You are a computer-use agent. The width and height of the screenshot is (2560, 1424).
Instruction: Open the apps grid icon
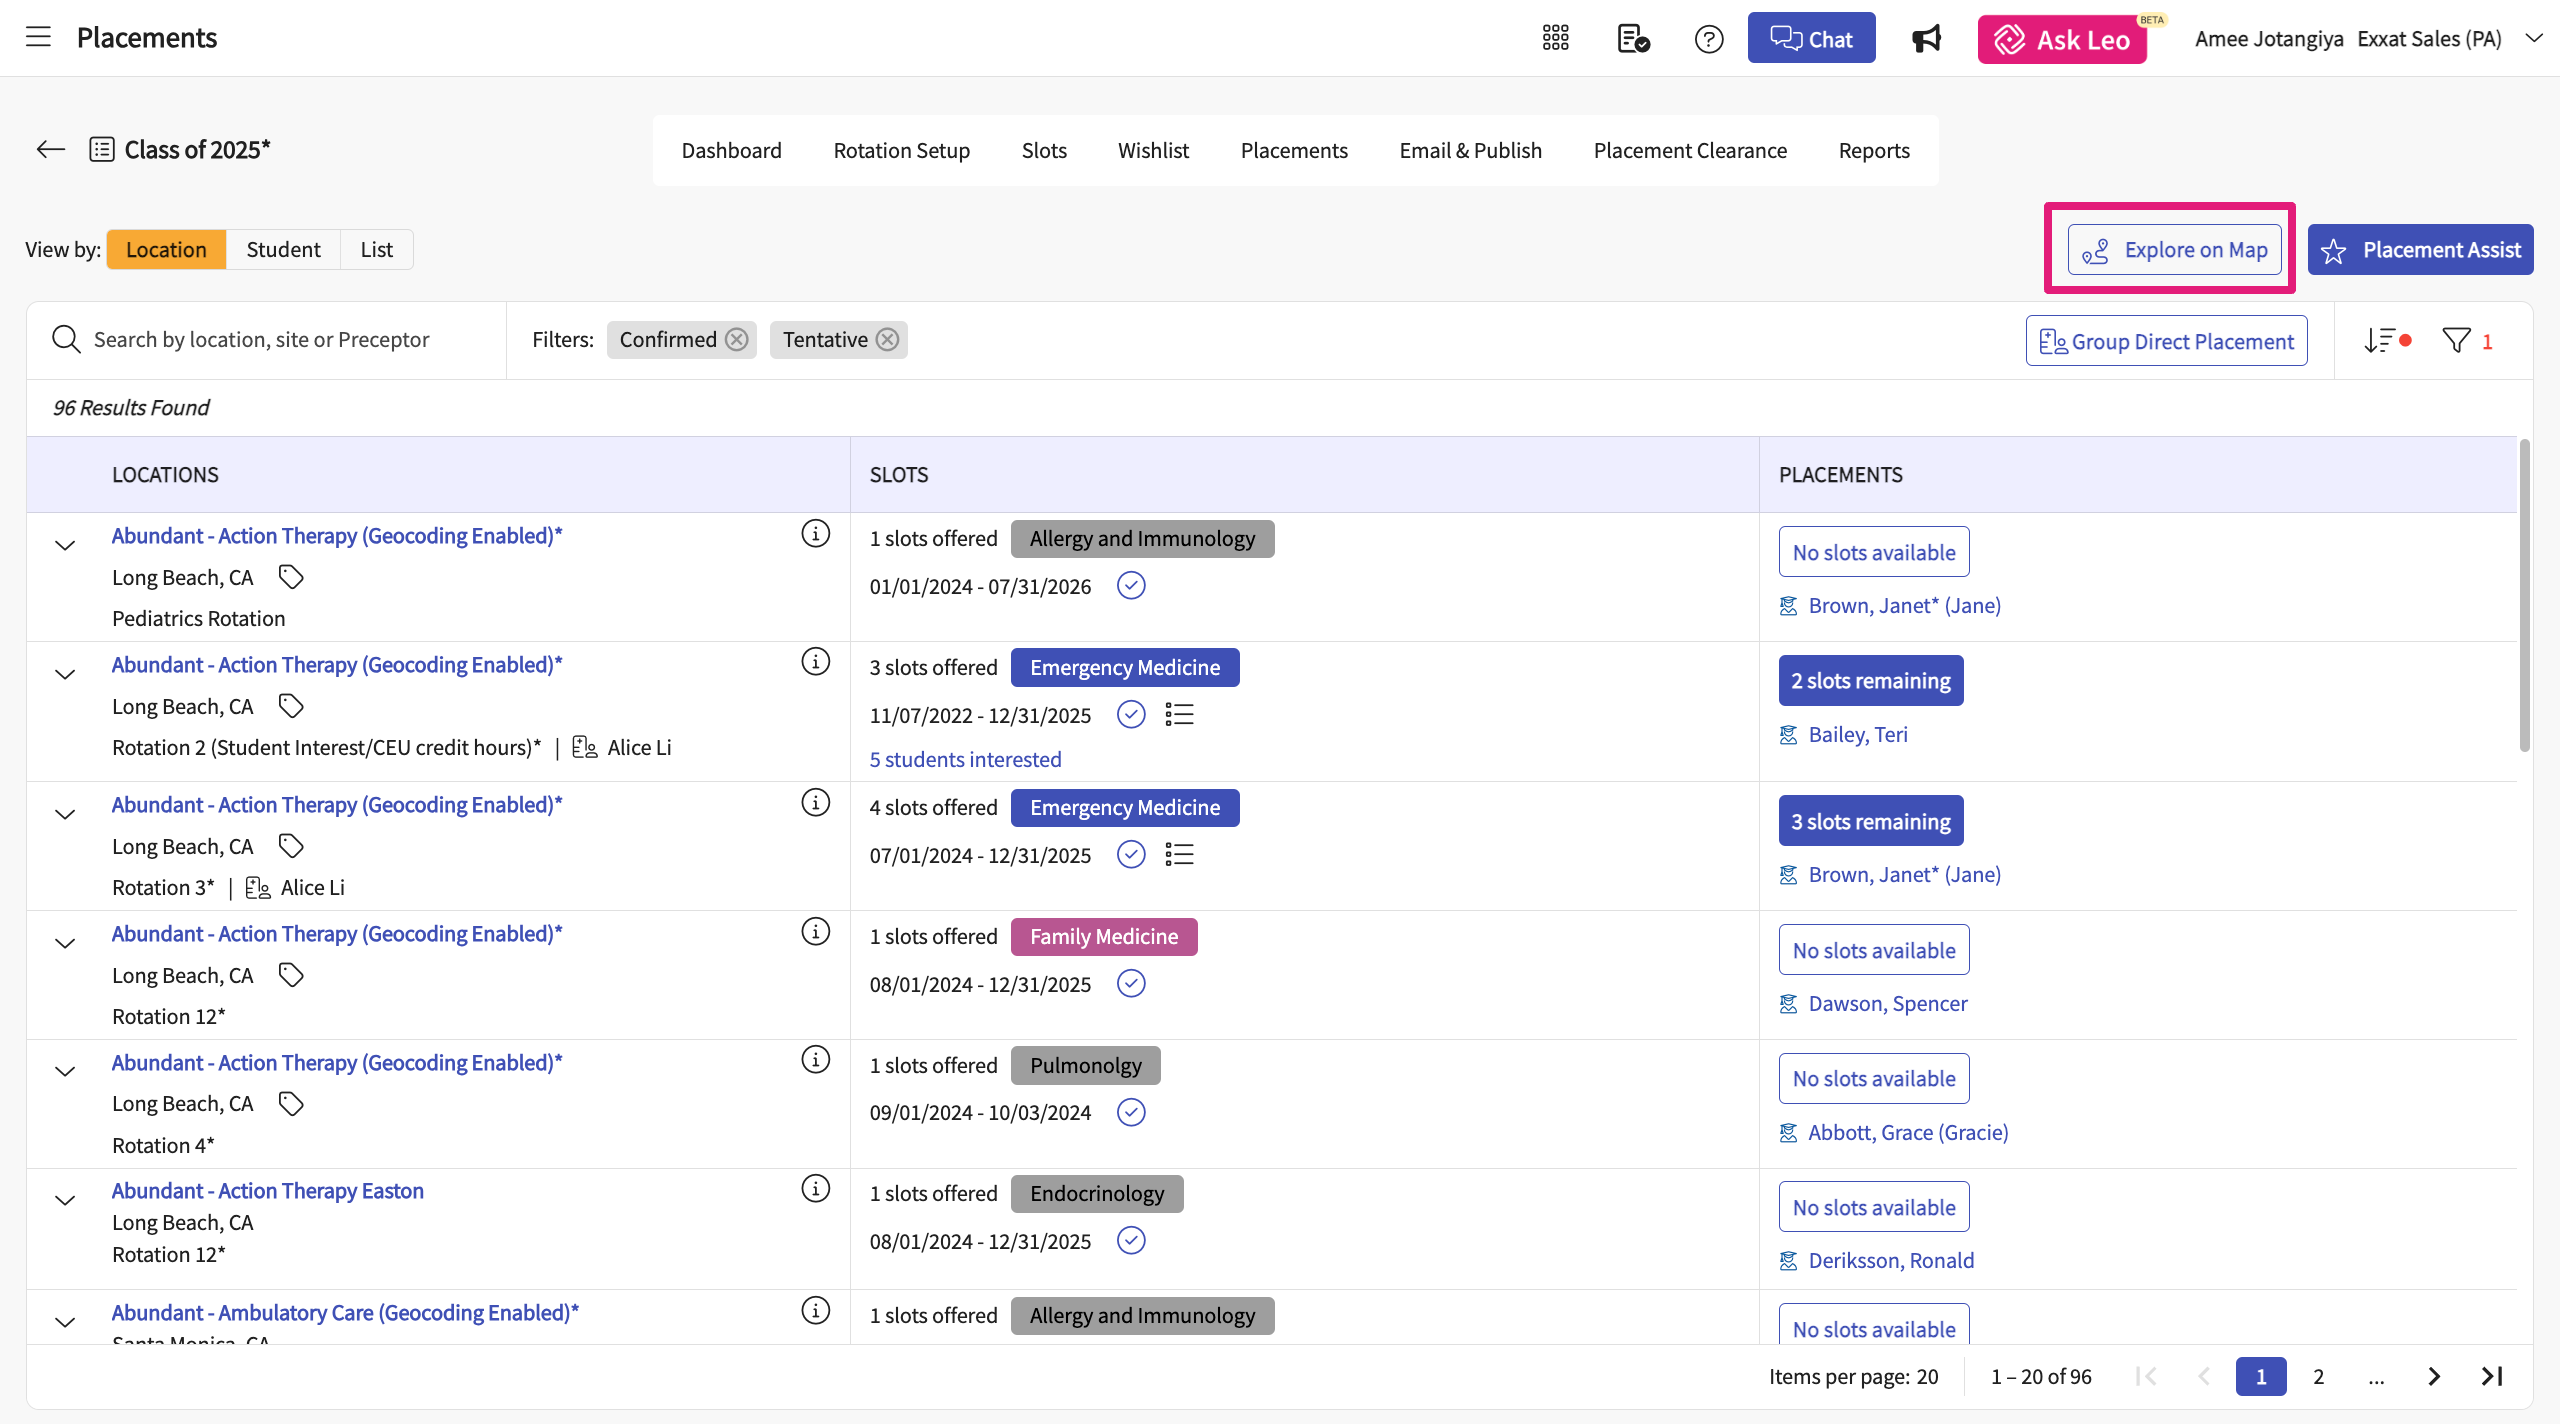pyautogui.click(x=1555, y=38)
